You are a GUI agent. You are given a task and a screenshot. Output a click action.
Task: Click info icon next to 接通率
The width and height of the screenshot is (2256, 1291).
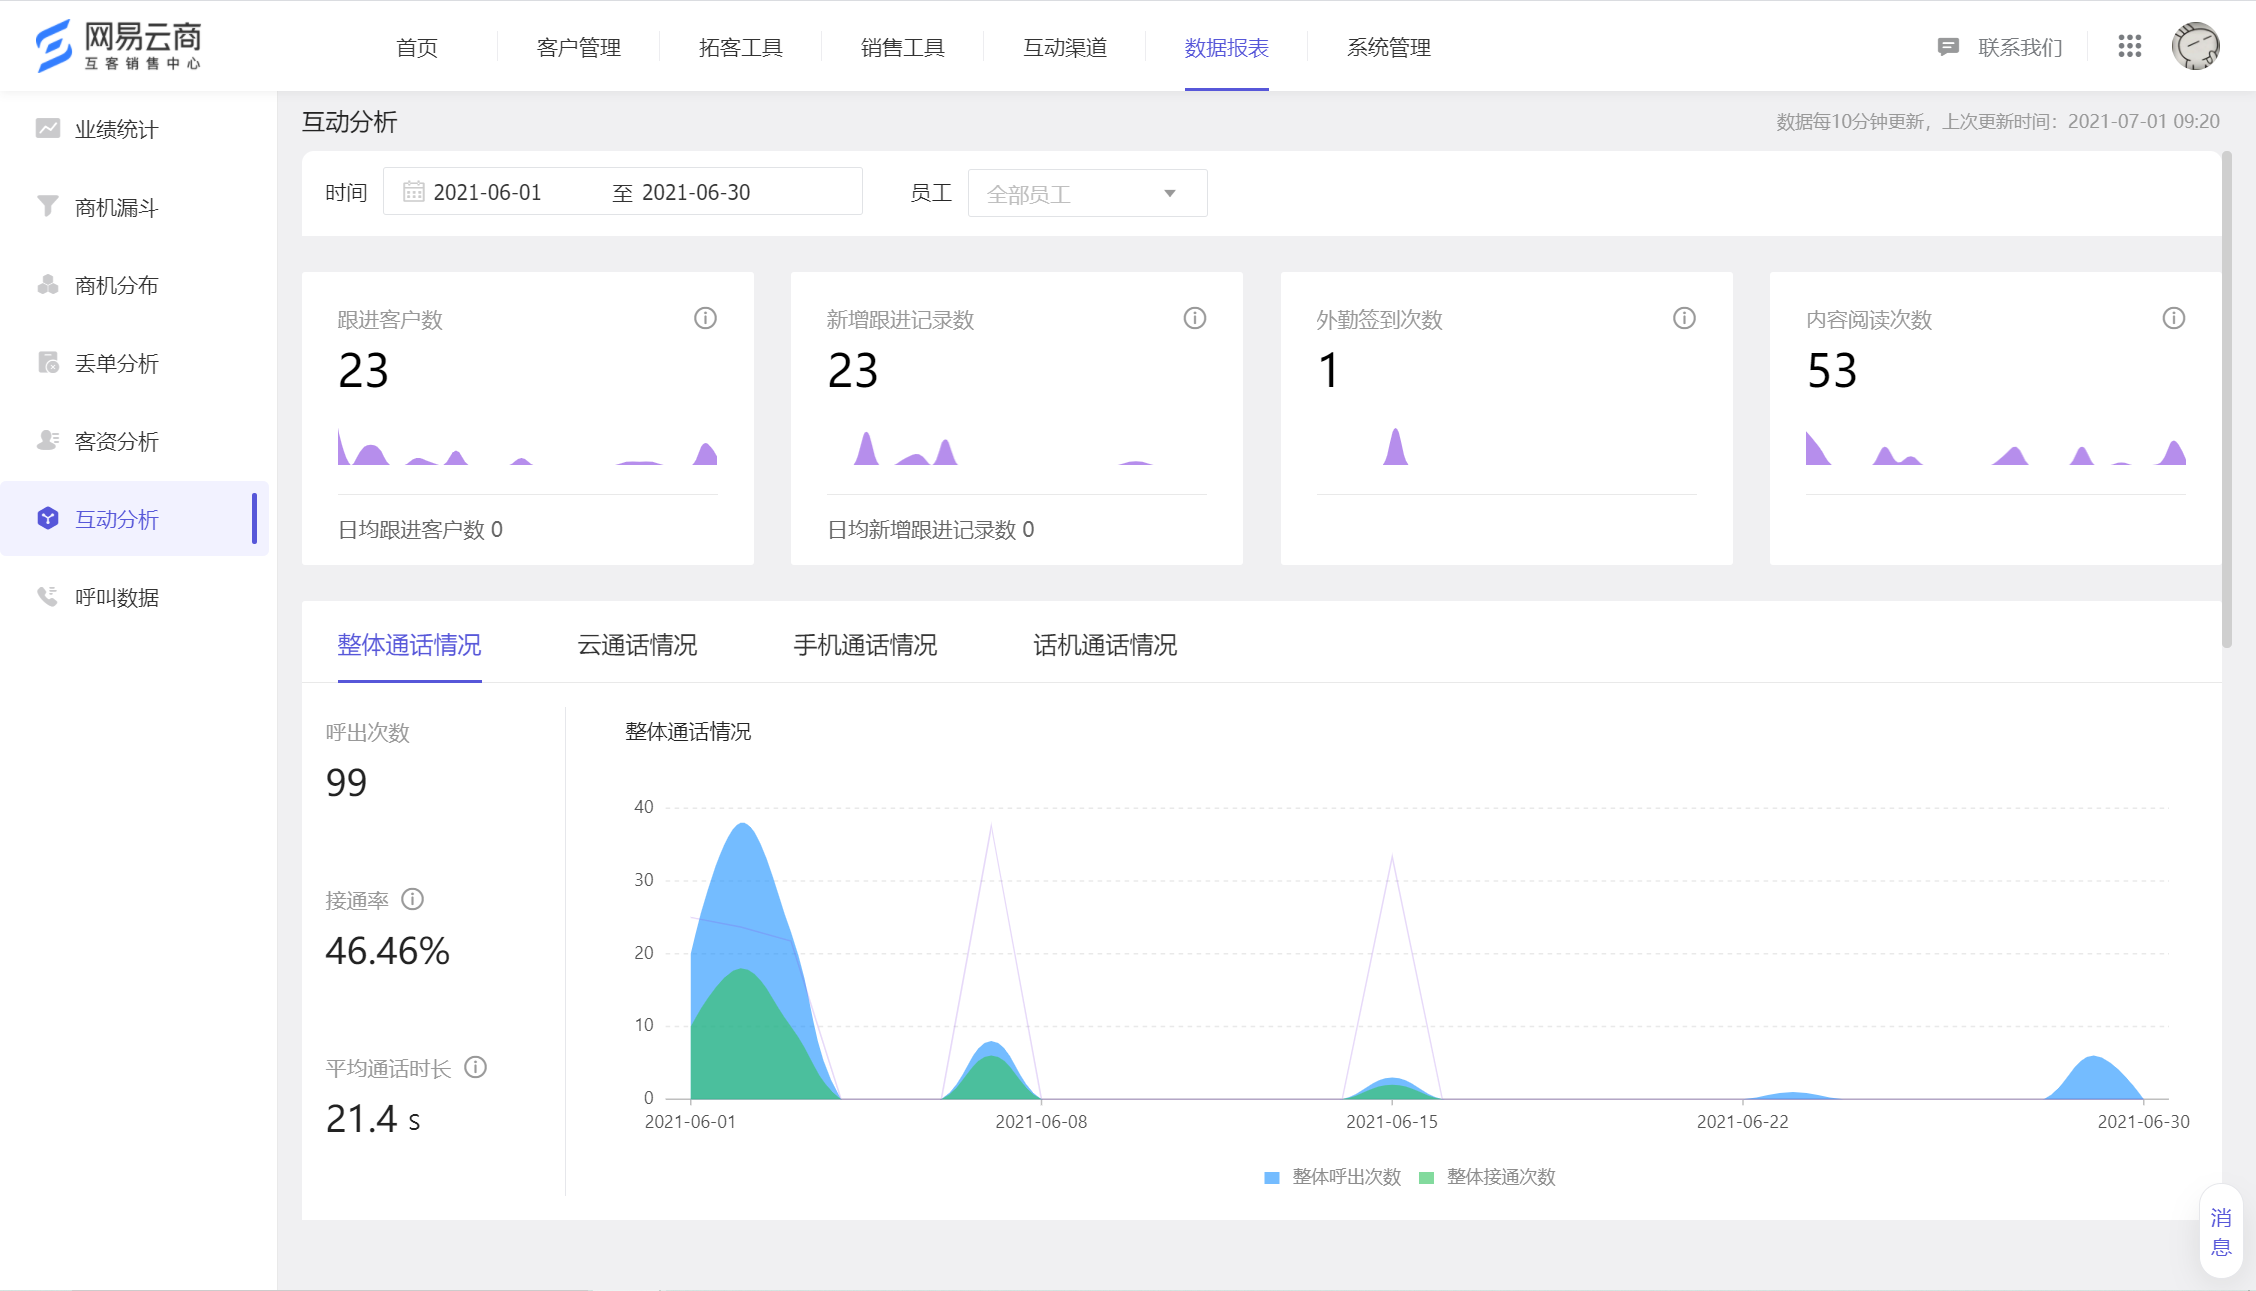(x=413, y=899)
